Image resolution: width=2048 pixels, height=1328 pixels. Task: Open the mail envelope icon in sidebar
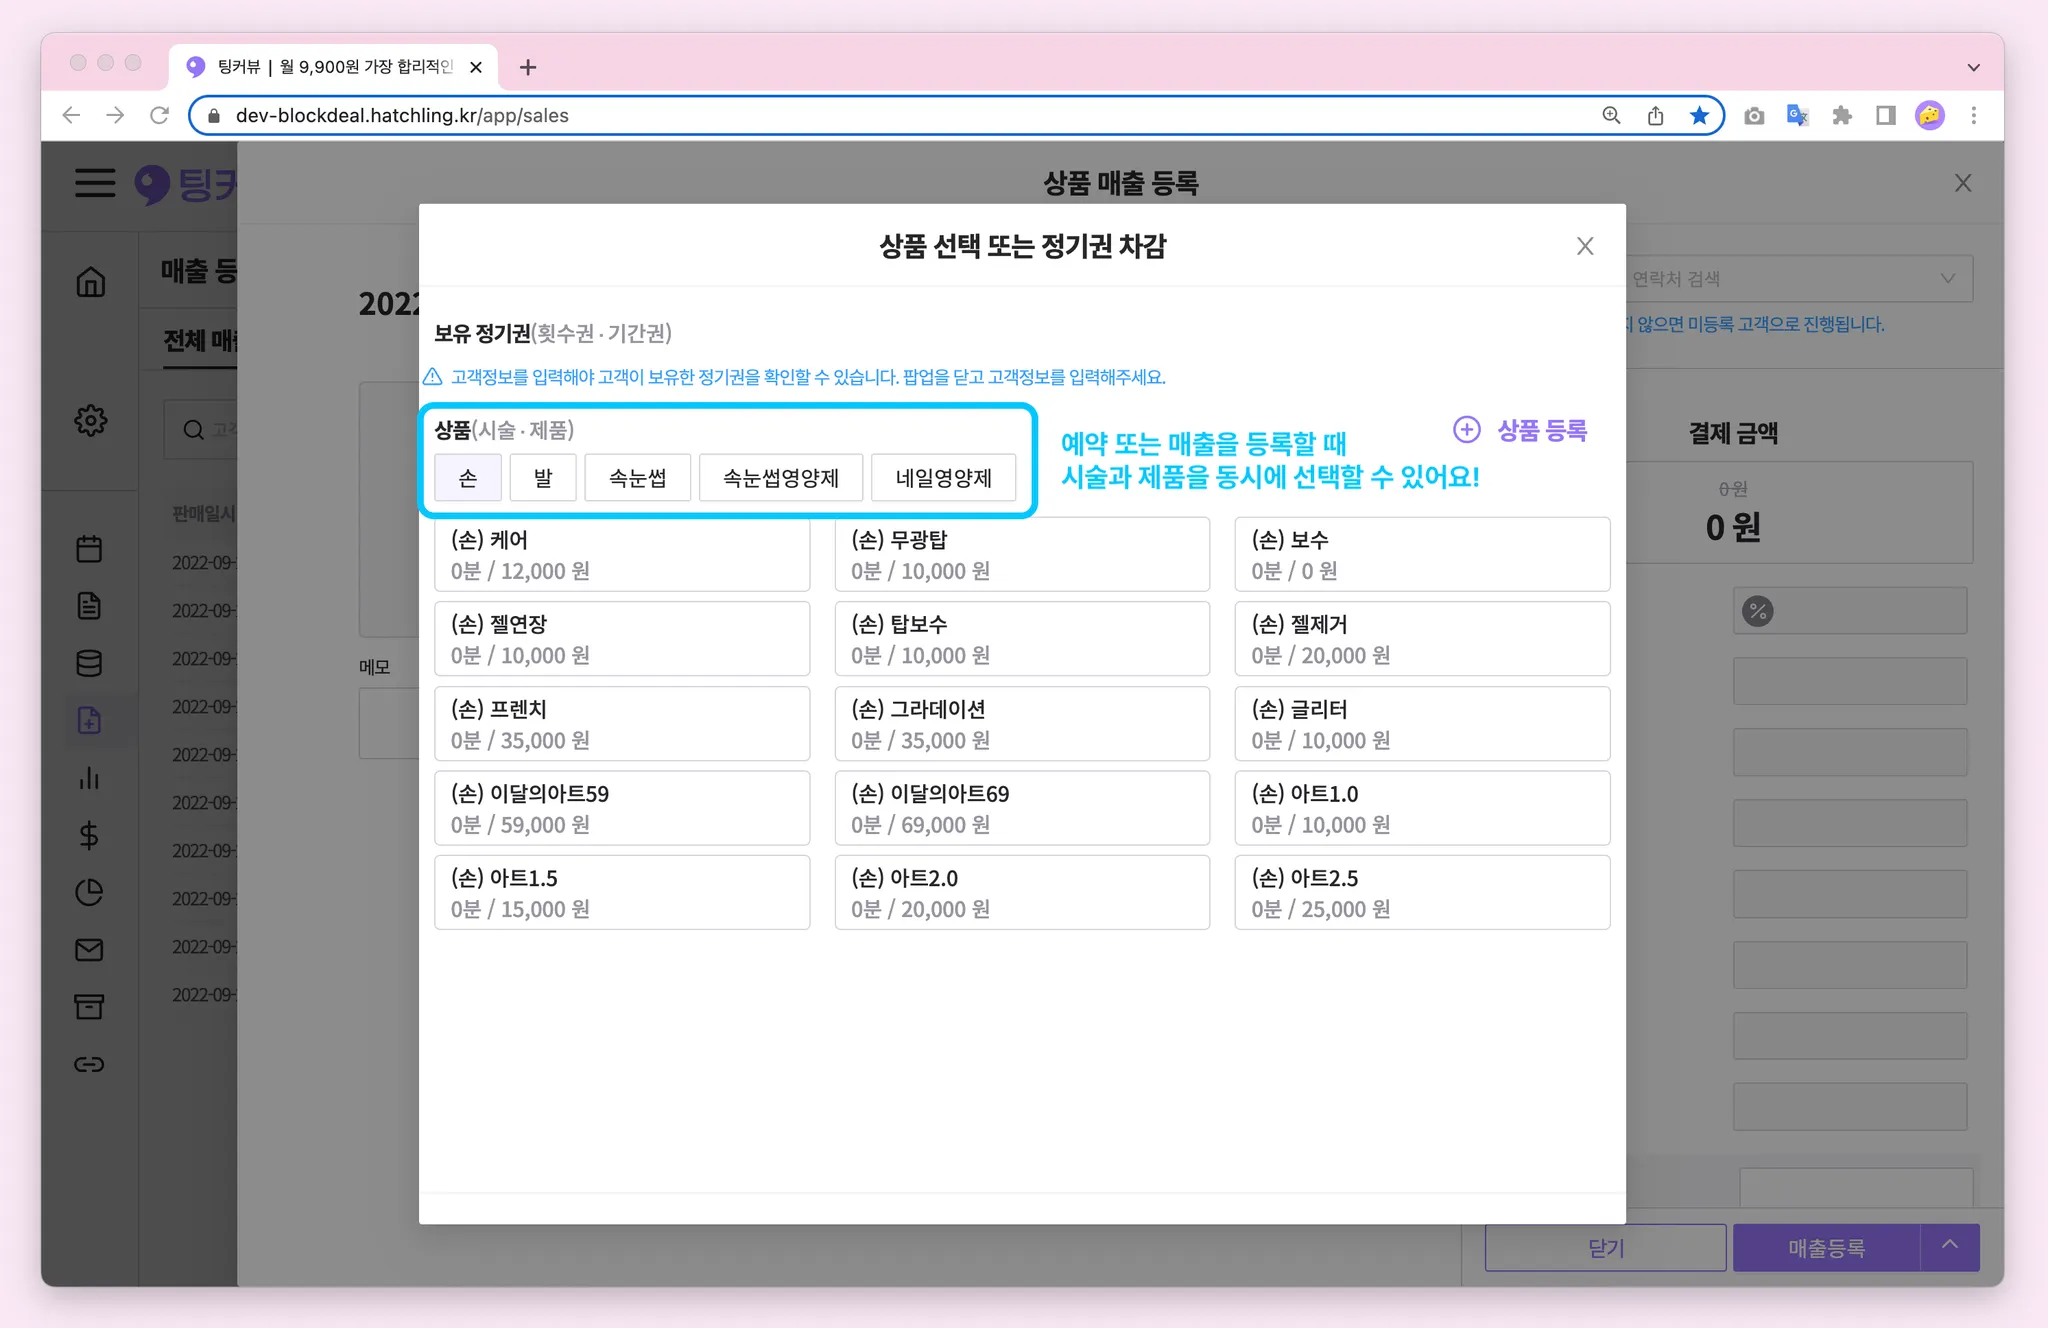click(89, 950)
